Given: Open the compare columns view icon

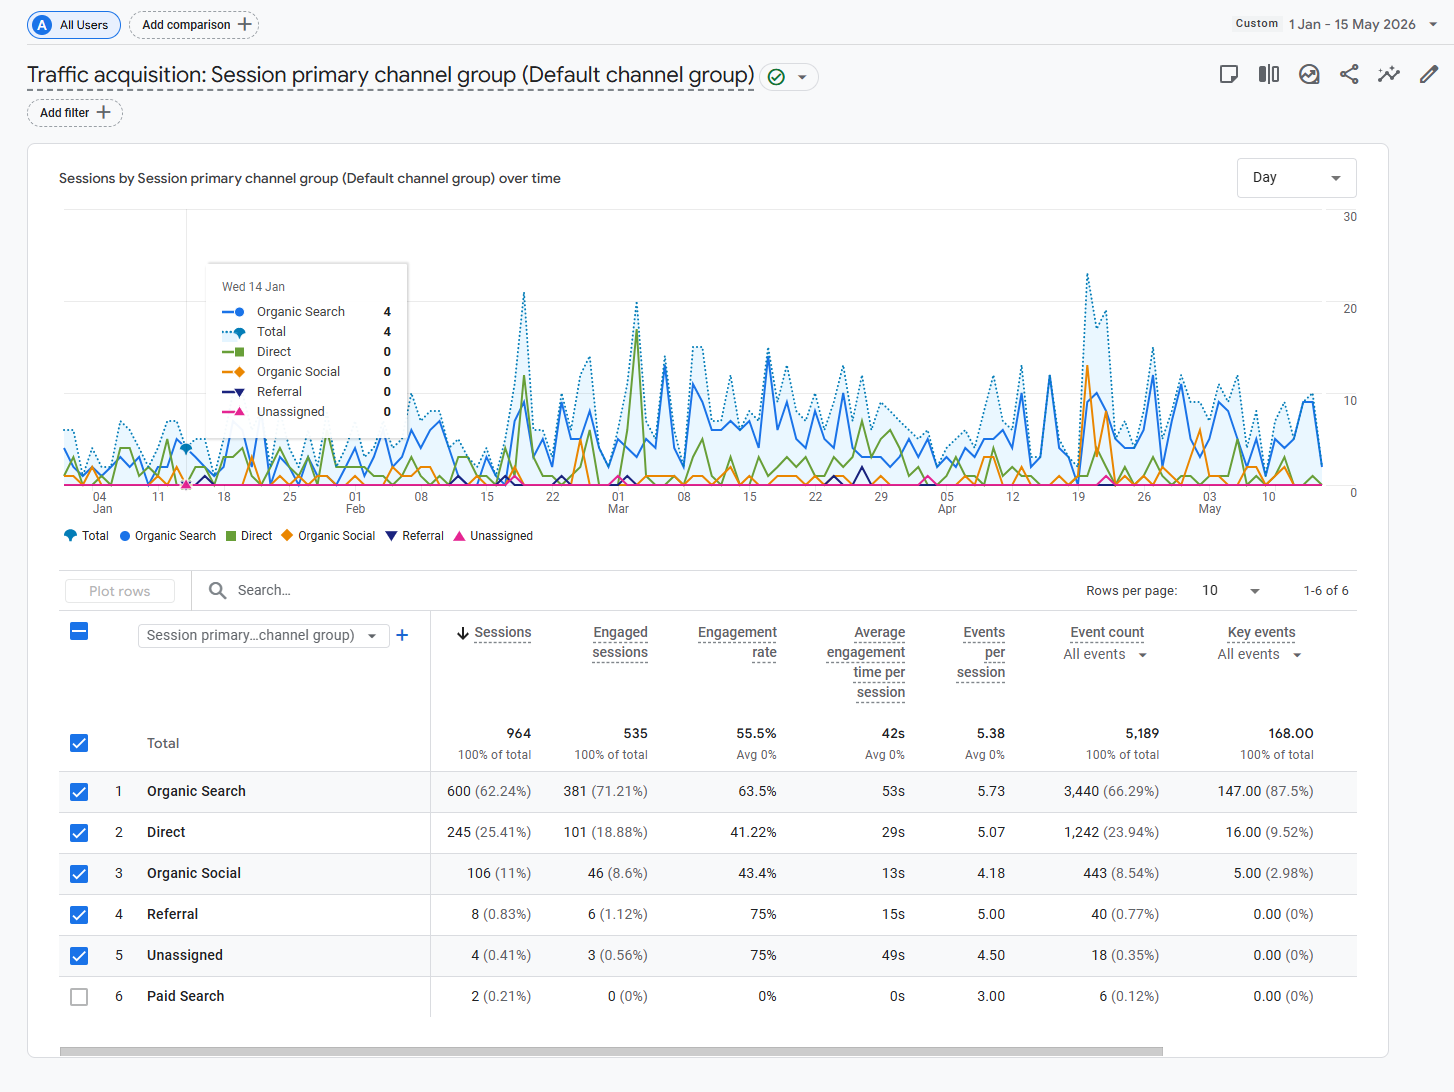Looking at the screenshot, I should click(x=1269, y=74).
